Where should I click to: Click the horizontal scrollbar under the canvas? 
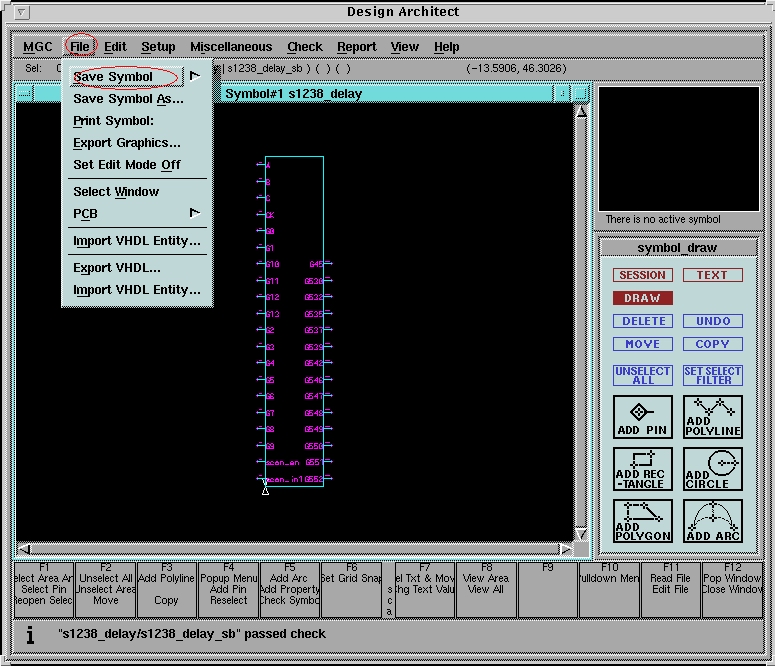point(290,548)
